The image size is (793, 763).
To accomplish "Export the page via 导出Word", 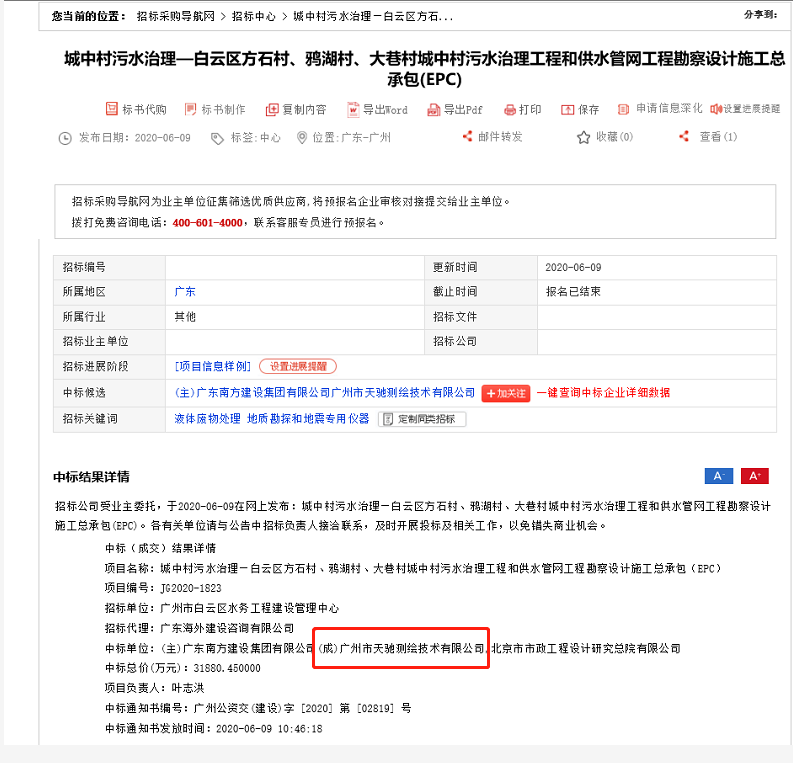I will click(x=353, y=109).
